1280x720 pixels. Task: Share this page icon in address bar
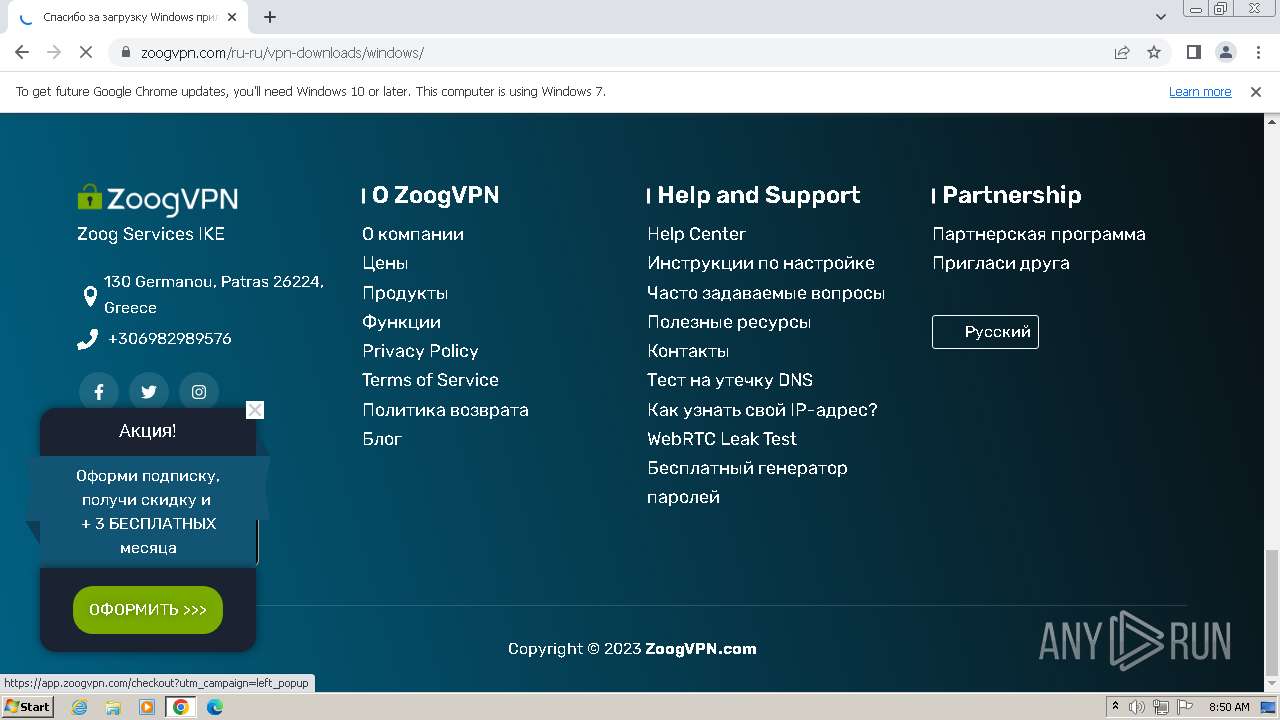tap(1122, 53)
